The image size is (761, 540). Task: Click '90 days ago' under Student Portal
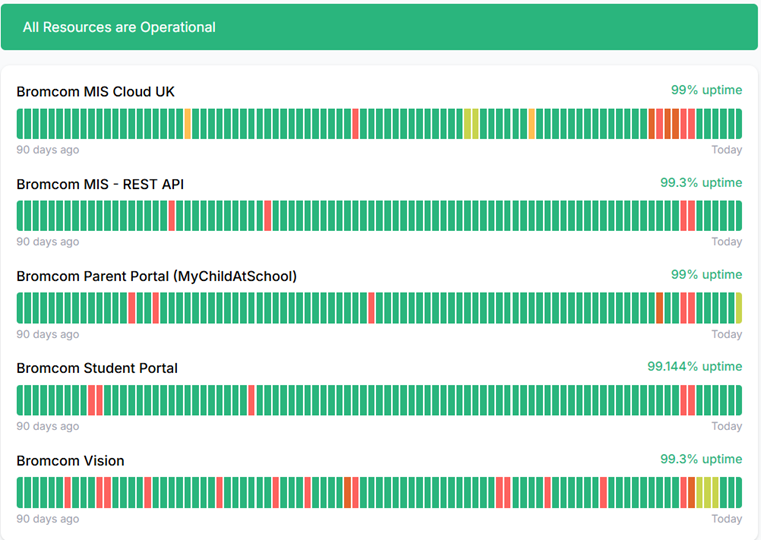tap(48, 426)
